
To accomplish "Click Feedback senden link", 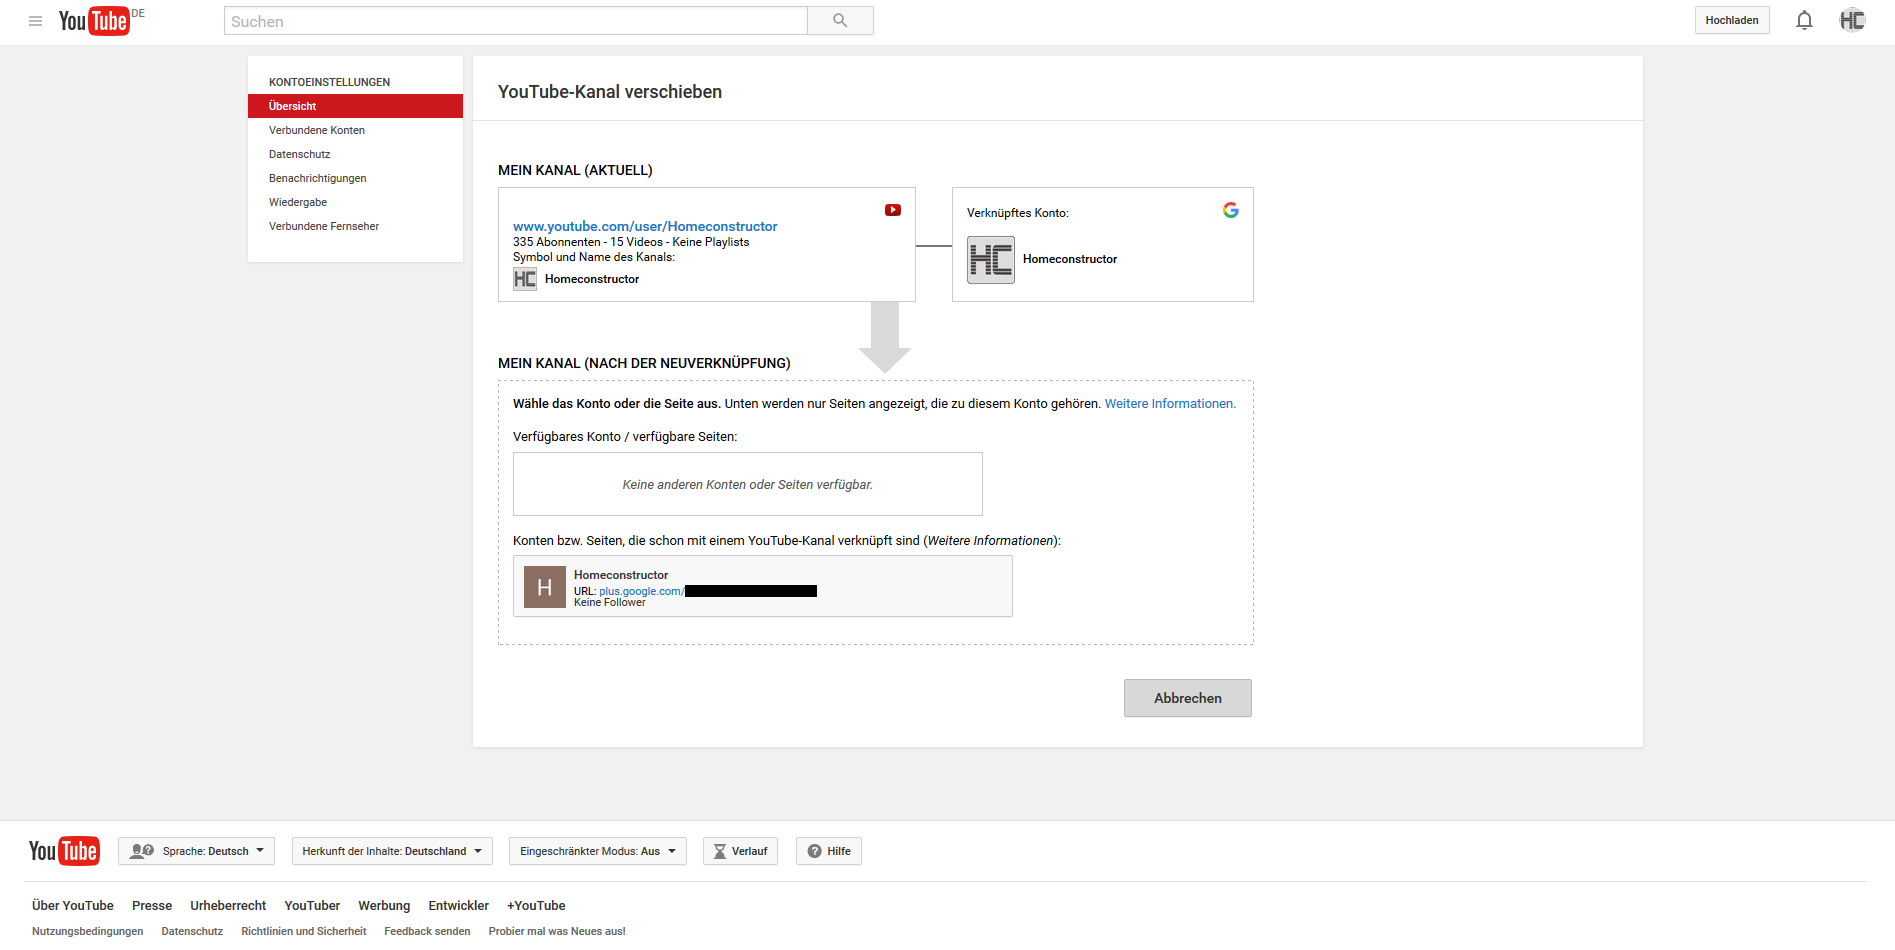I will click(x=427, y=931).
